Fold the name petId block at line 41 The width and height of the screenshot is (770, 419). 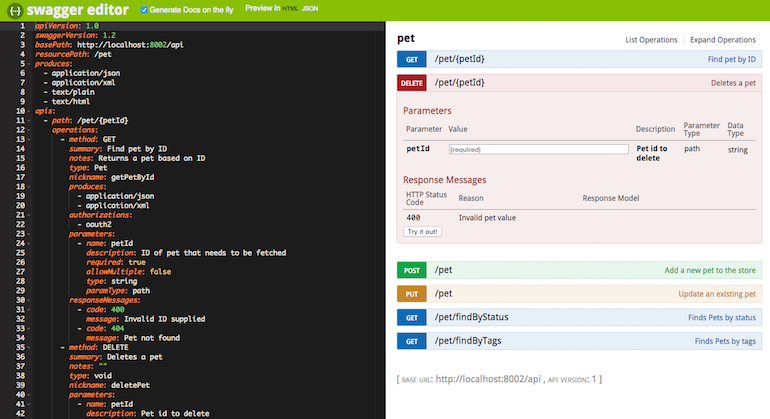click(29, 404)
